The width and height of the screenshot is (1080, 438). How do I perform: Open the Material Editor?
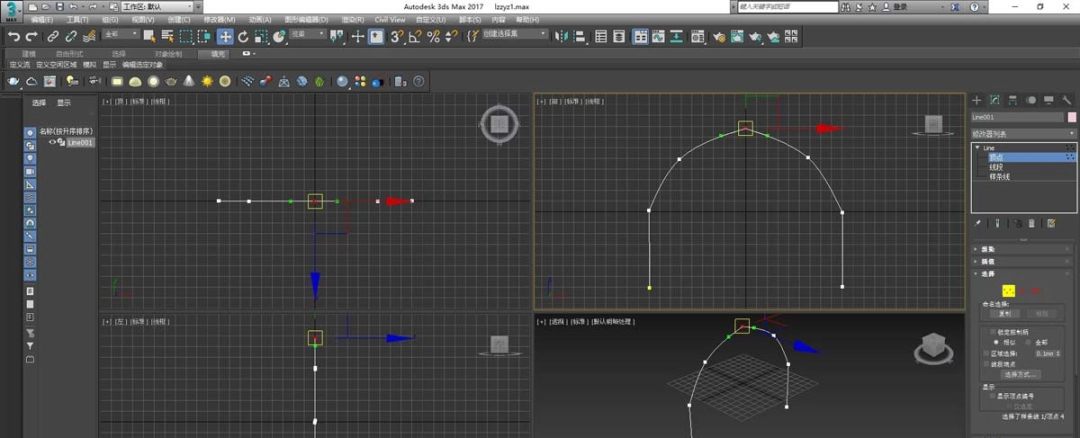pyautogui.click(x=698, y=36)
